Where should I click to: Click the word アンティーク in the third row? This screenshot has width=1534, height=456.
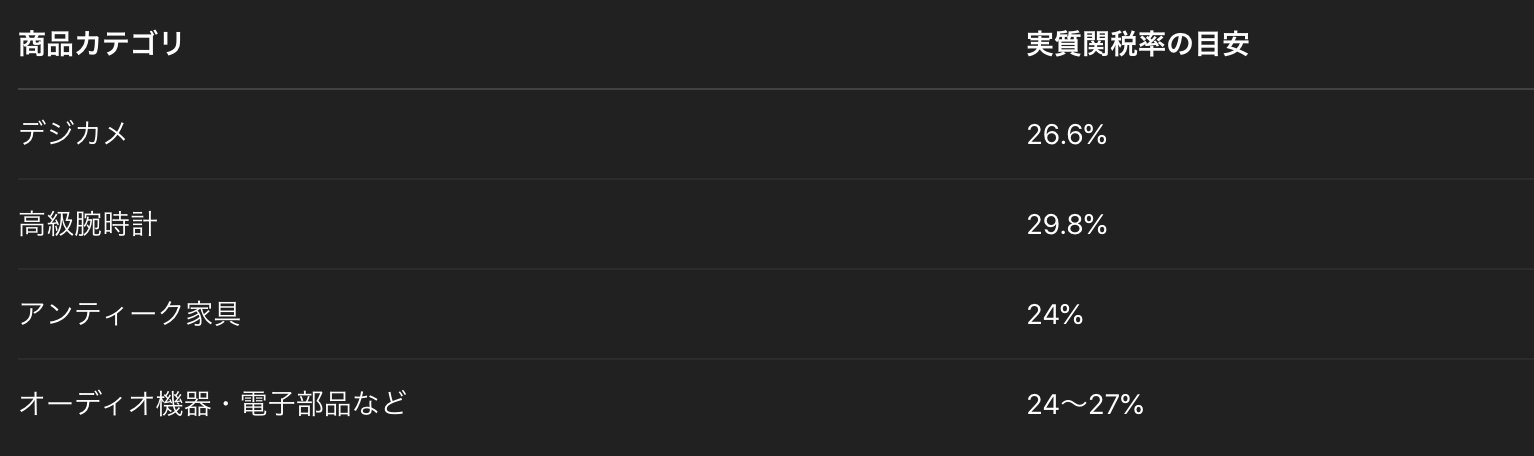point(102,314)
